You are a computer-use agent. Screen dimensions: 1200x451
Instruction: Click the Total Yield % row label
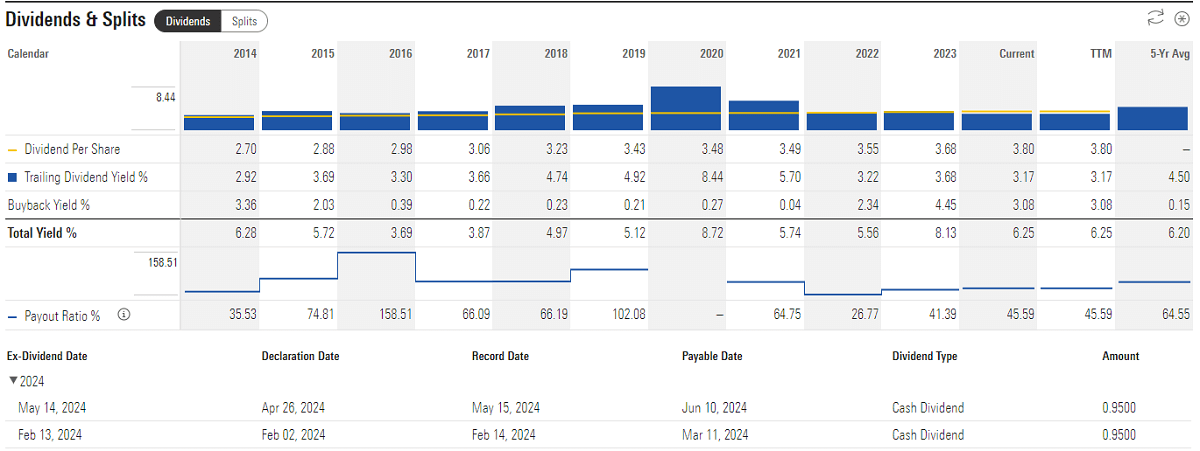pos(42,233)
